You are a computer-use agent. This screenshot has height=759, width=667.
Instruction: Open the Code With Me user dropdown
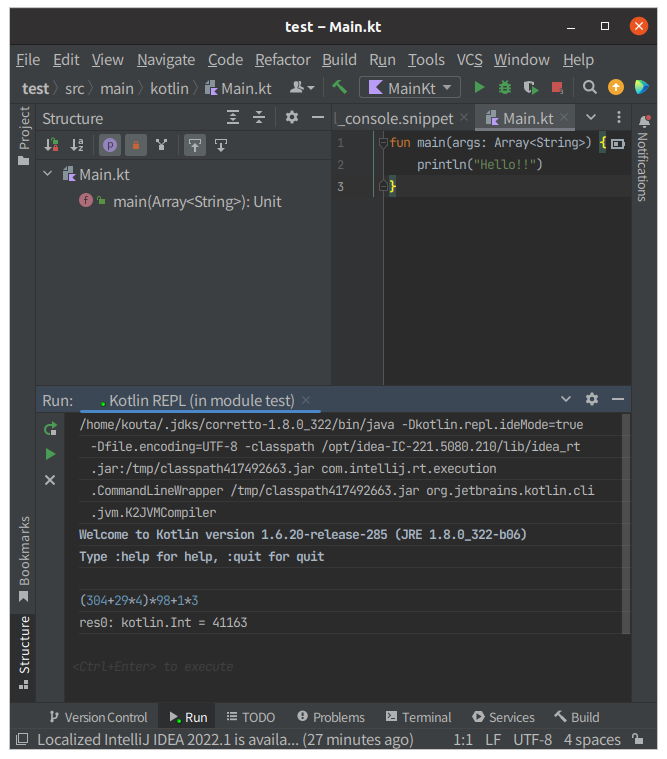pos(303,88)
